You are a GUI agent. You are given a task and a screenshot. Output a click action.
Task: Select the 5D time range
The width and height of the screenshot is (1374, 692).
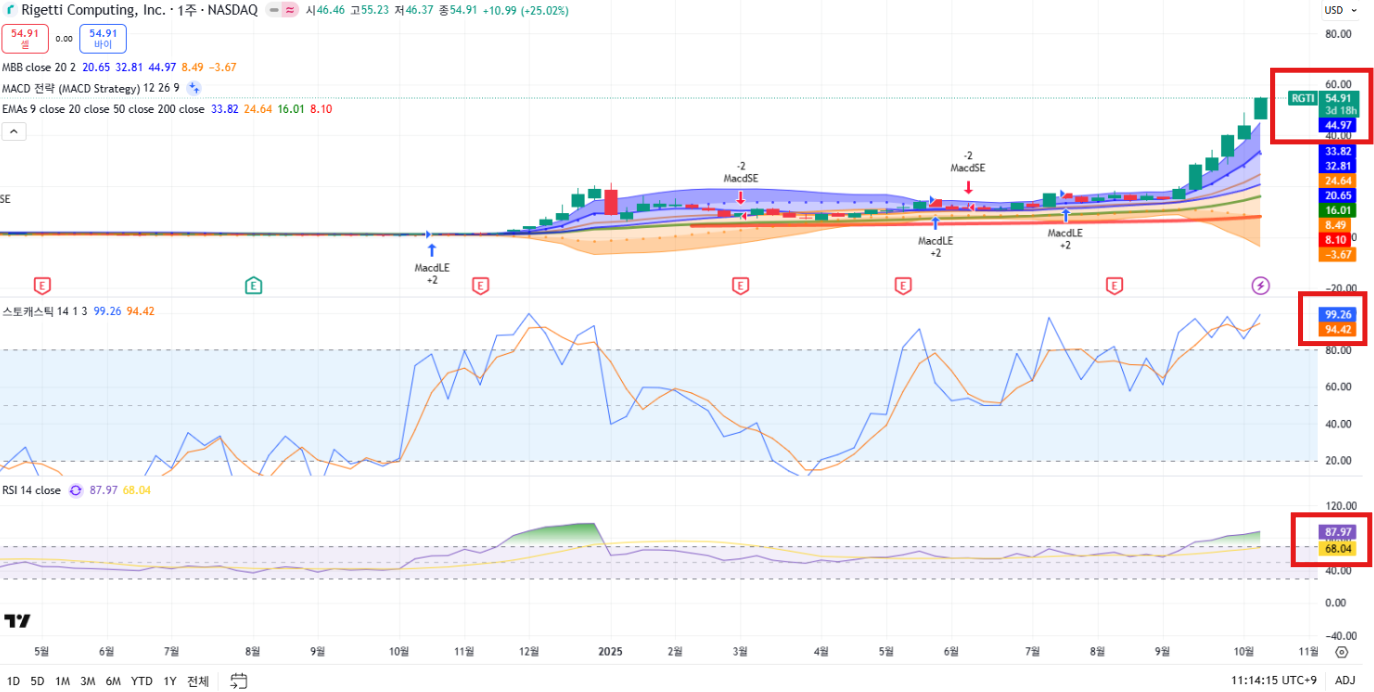(37, 681)
